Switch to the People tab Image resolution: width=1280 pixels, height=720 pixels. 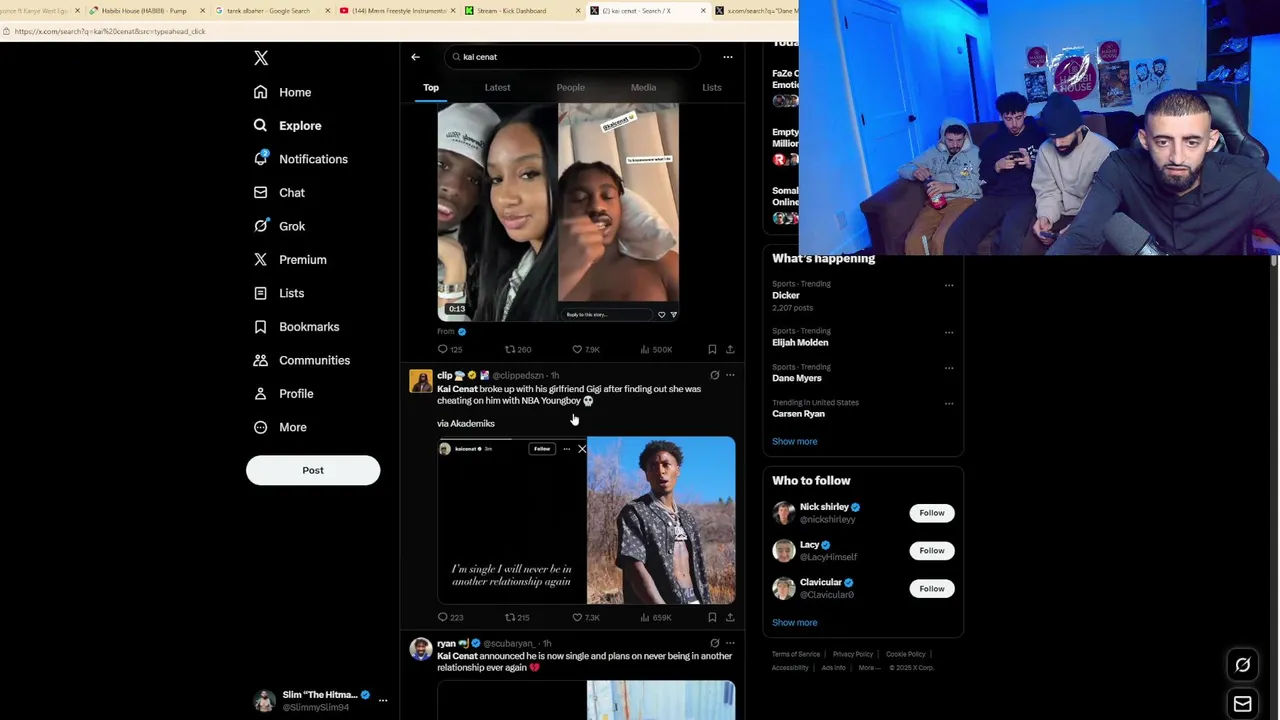(571, 87)
